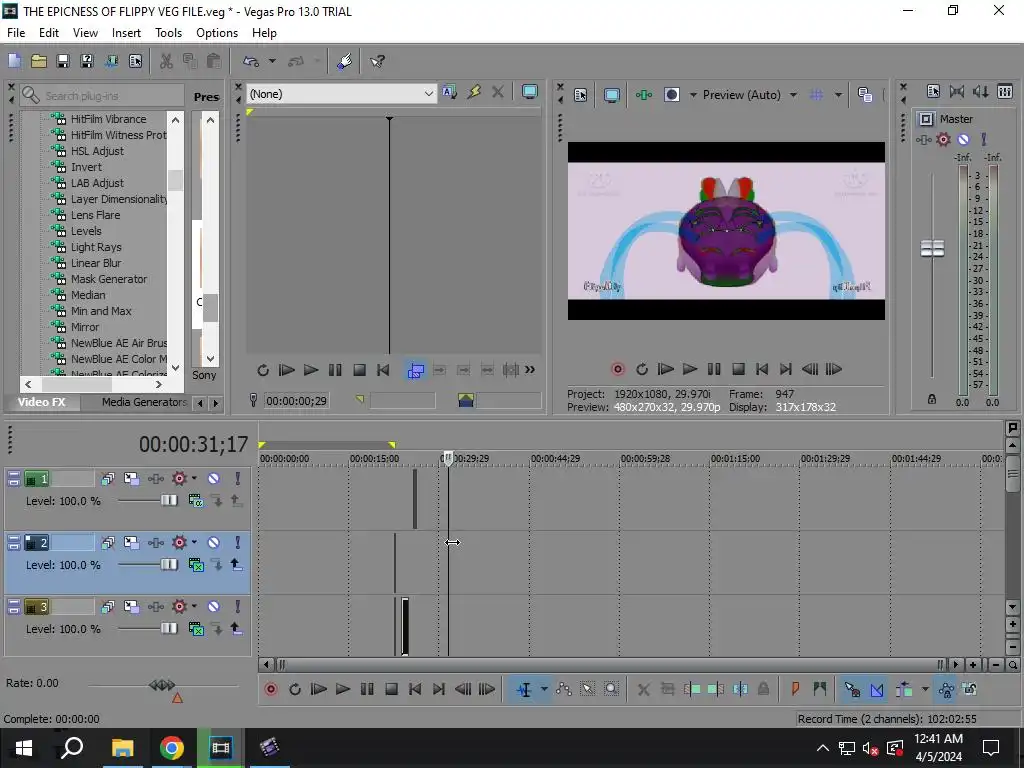Expand the Preview (Auto) quality dropdown
The image size is (1024, 768).
[793, 95]
